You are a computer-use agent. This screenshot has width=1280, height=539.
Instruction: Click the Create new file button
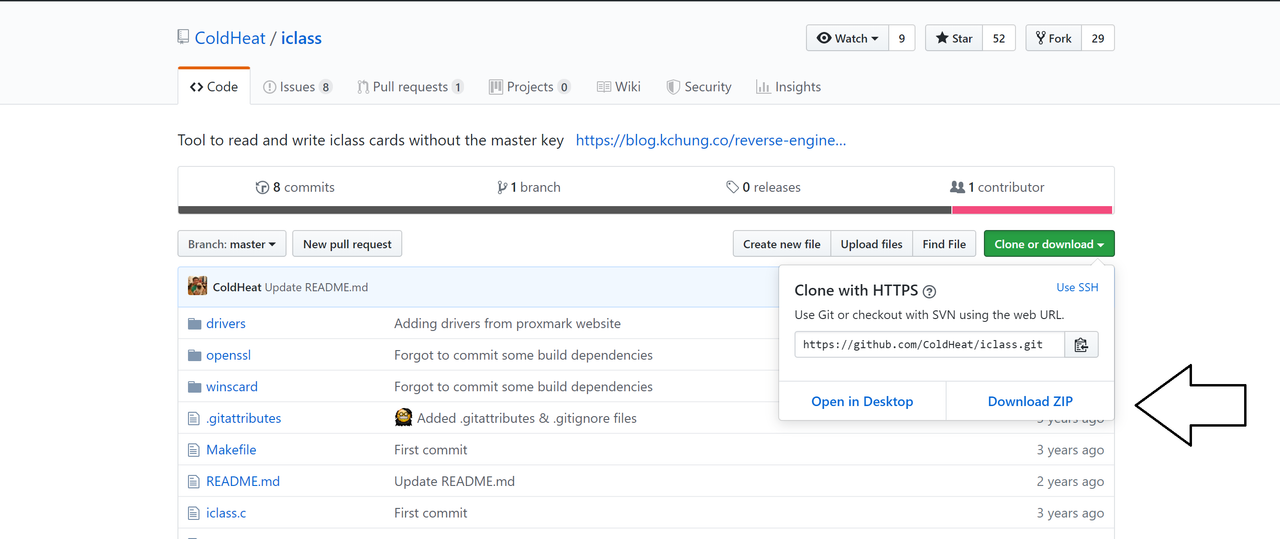(x=782, y=244)
